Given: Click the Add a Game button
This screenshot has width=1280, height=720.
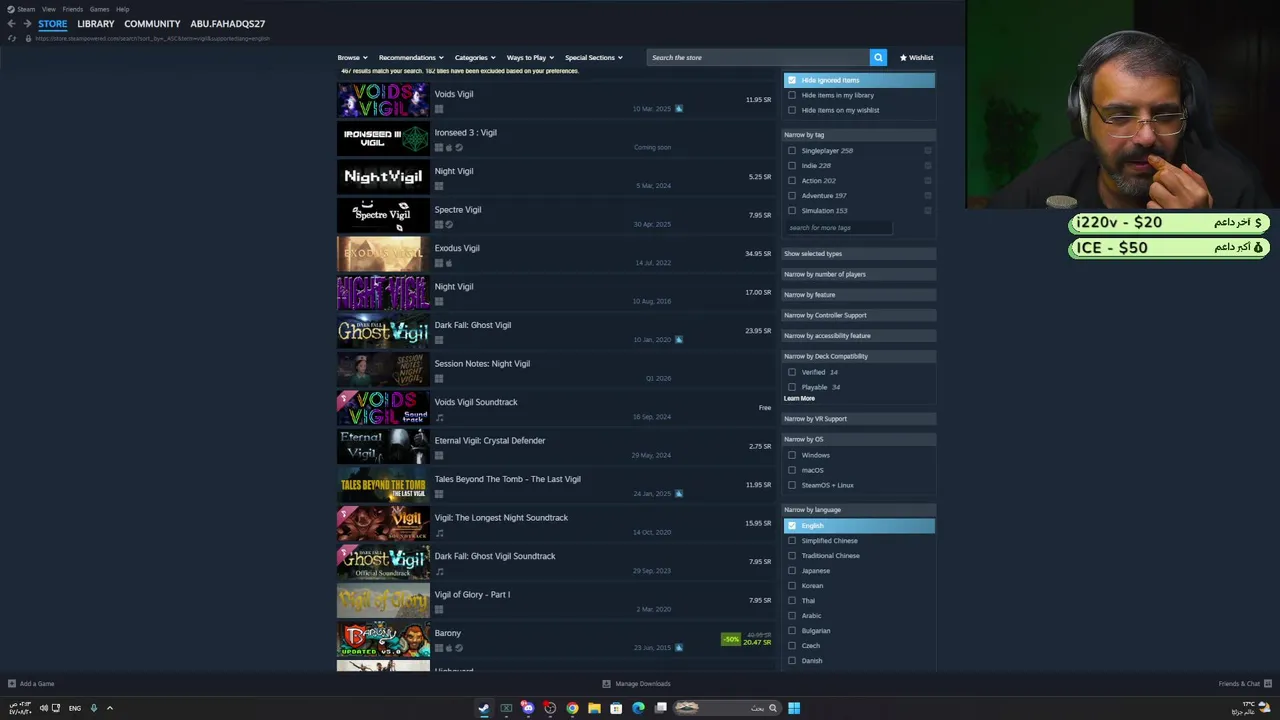Looking at the screenshot, I should tap(31, 684).
